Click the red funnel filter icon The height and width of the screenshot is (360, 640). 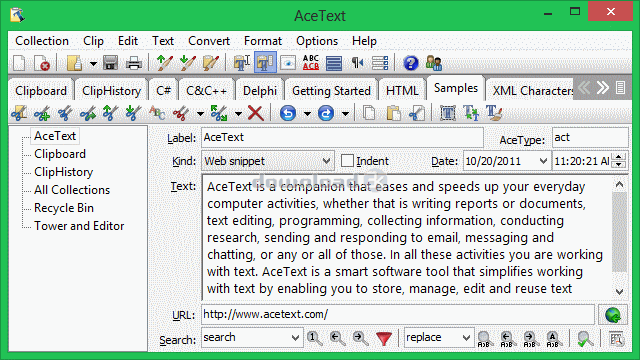click(384, 338)
